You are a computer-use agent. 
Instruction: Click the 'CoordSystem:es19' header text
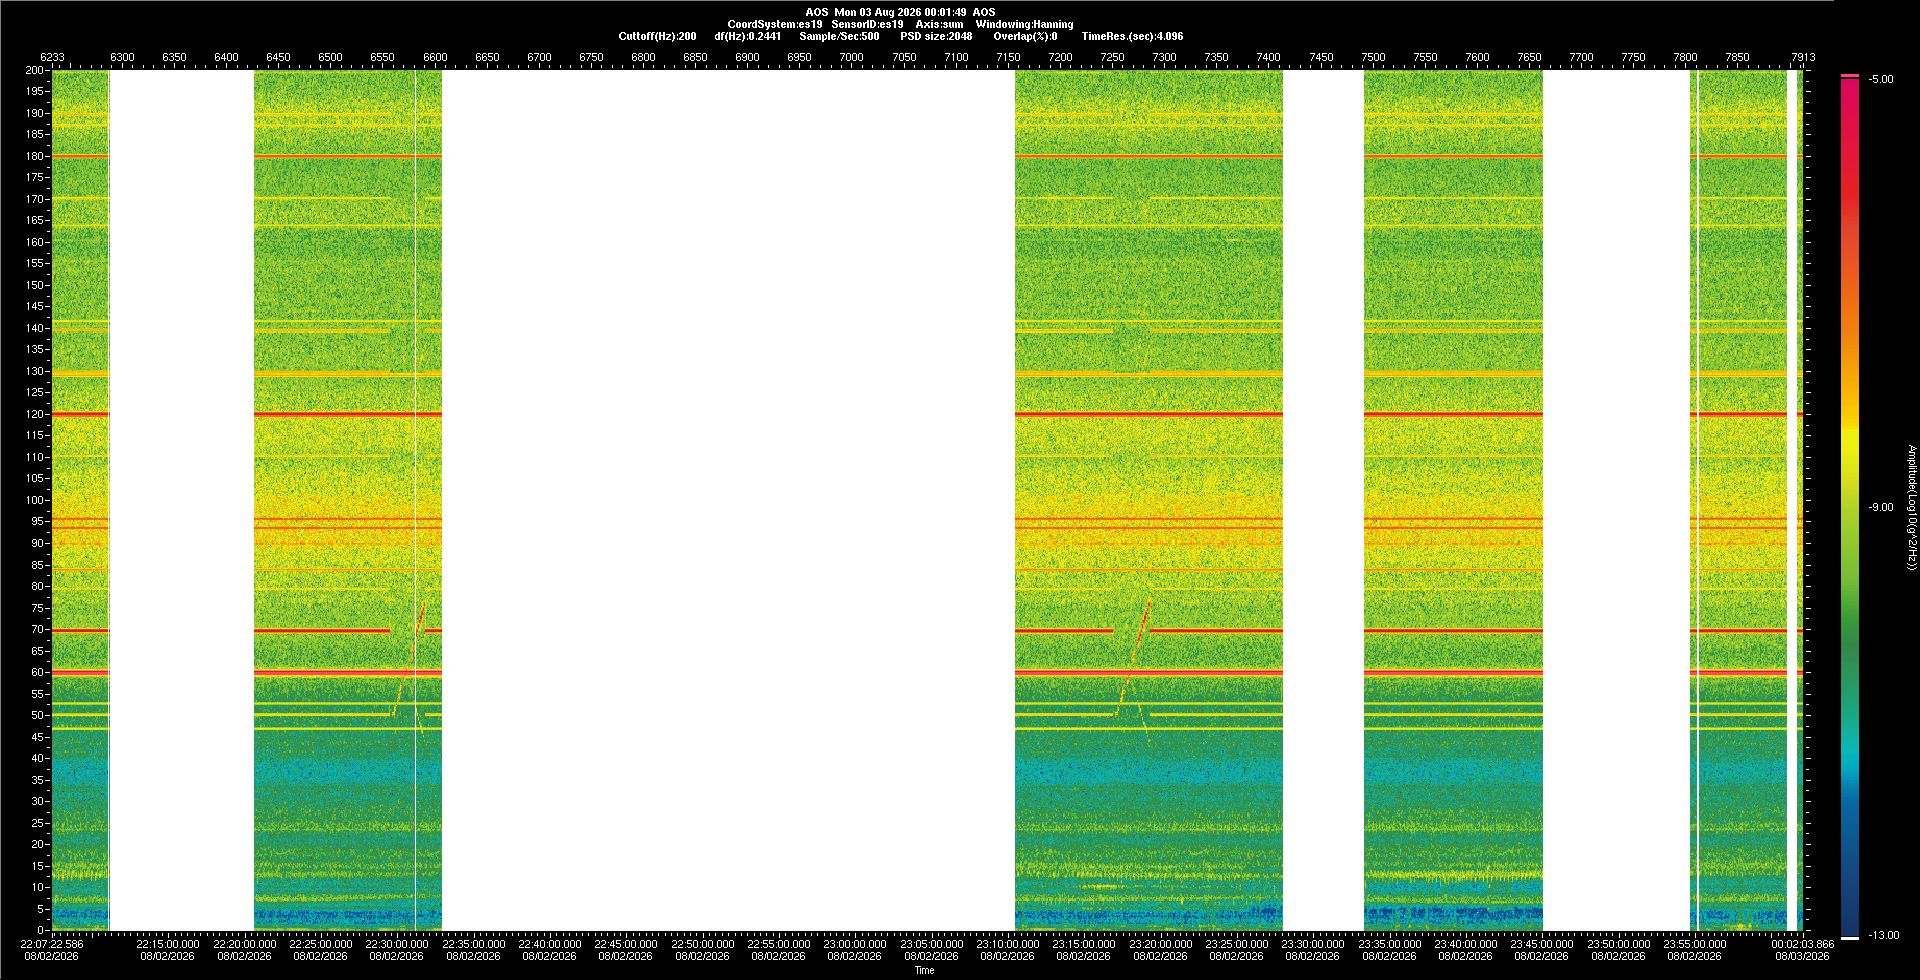(775, 24)
